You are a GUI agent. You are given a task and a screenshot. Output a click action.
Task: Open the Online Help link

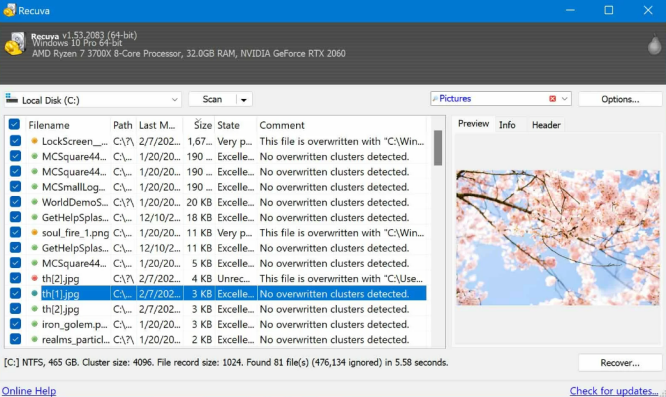point(29,391)
